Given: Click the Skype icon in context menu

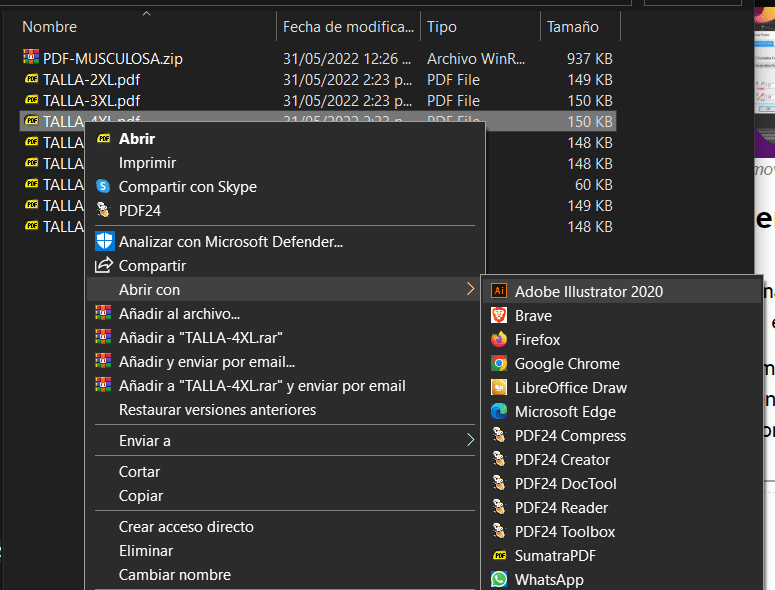Looking at the screenshot, I should pos(103,186).
